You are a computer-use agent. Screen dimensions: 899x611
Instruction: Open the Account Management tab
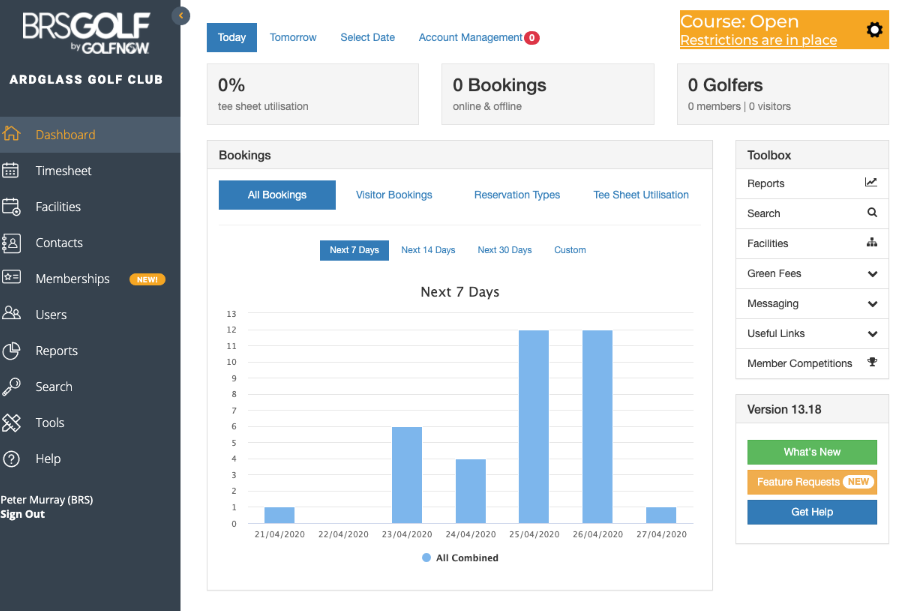[470, 37]
